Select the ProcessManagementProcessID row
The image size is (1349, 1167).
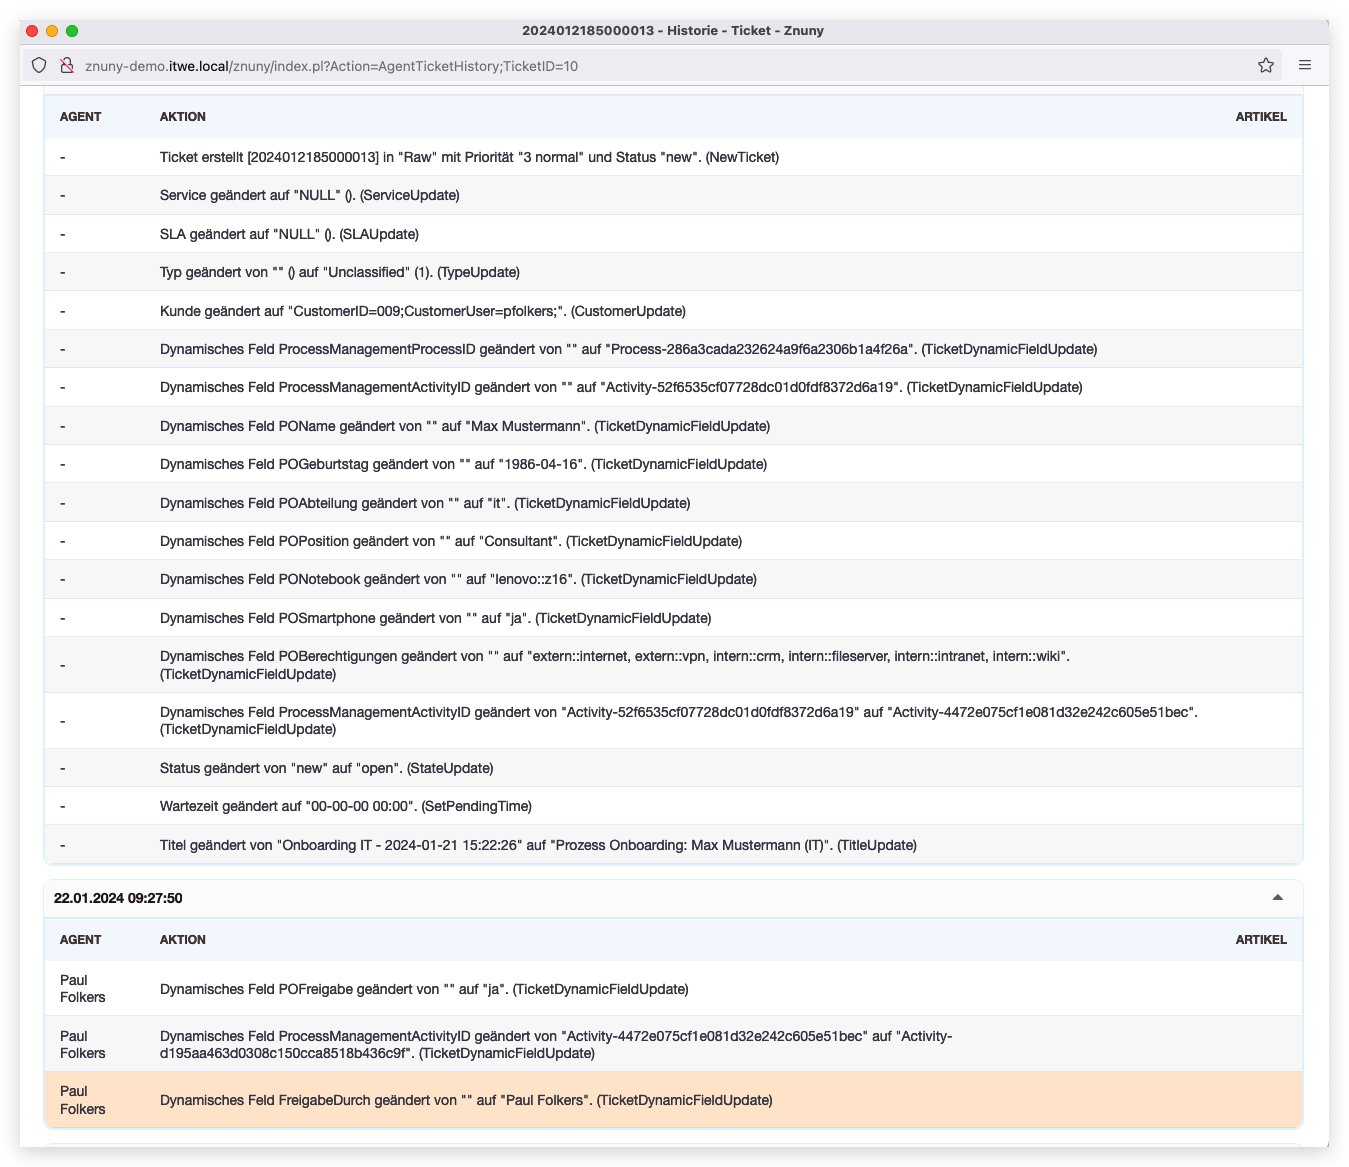(673, 349)
